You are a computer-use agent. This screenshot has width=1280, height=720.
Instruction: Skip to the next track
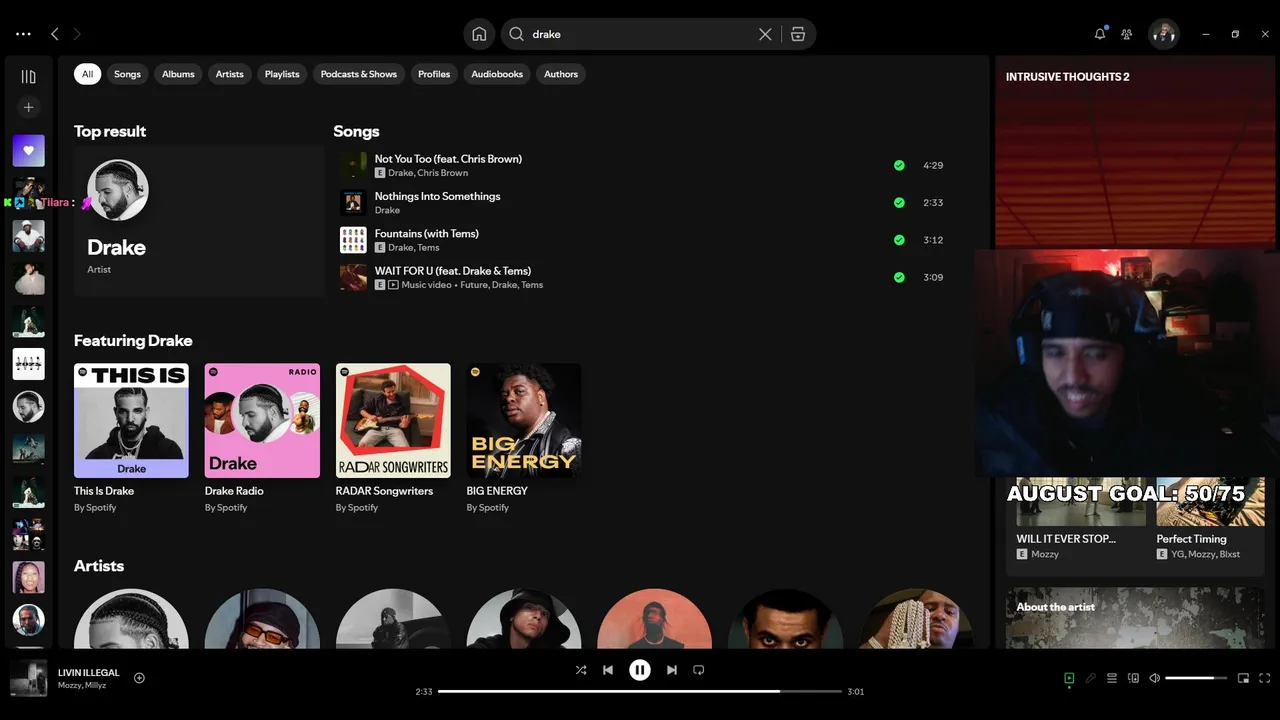(x=672, y=670)
